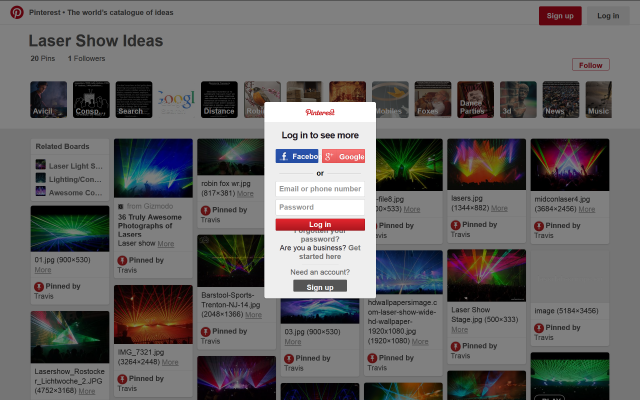Click the 1 Followers count
640x400 pixels.
tap(87, 58)
